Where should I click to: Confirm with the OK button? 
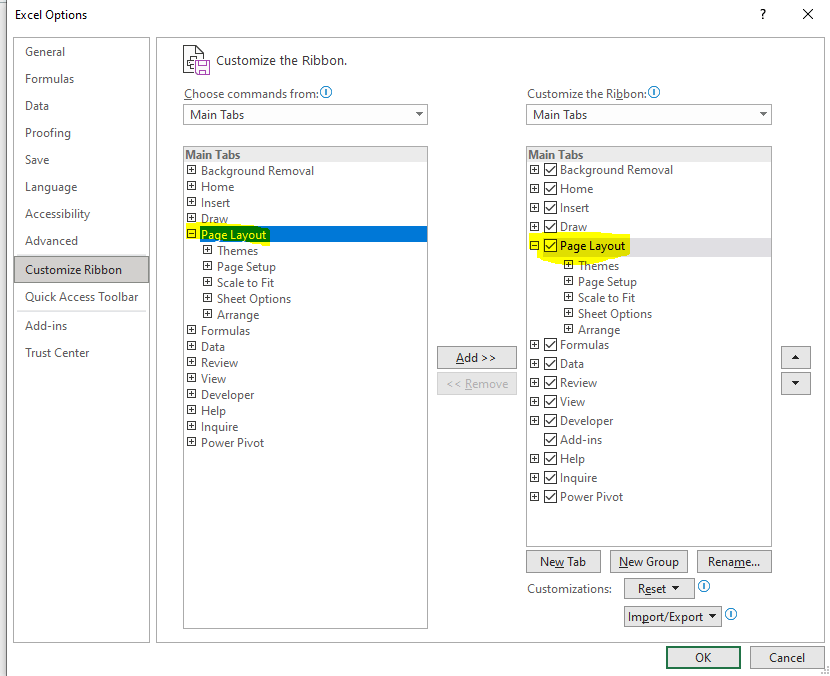coord(703,657)
